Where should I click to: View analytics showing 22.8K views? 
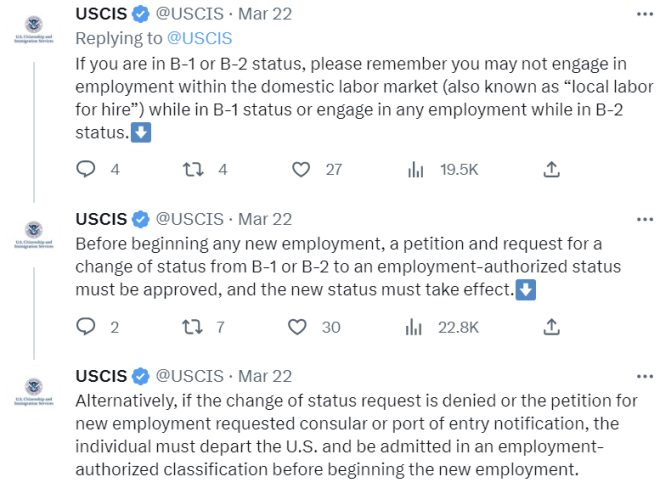click(x=415, y=327)
